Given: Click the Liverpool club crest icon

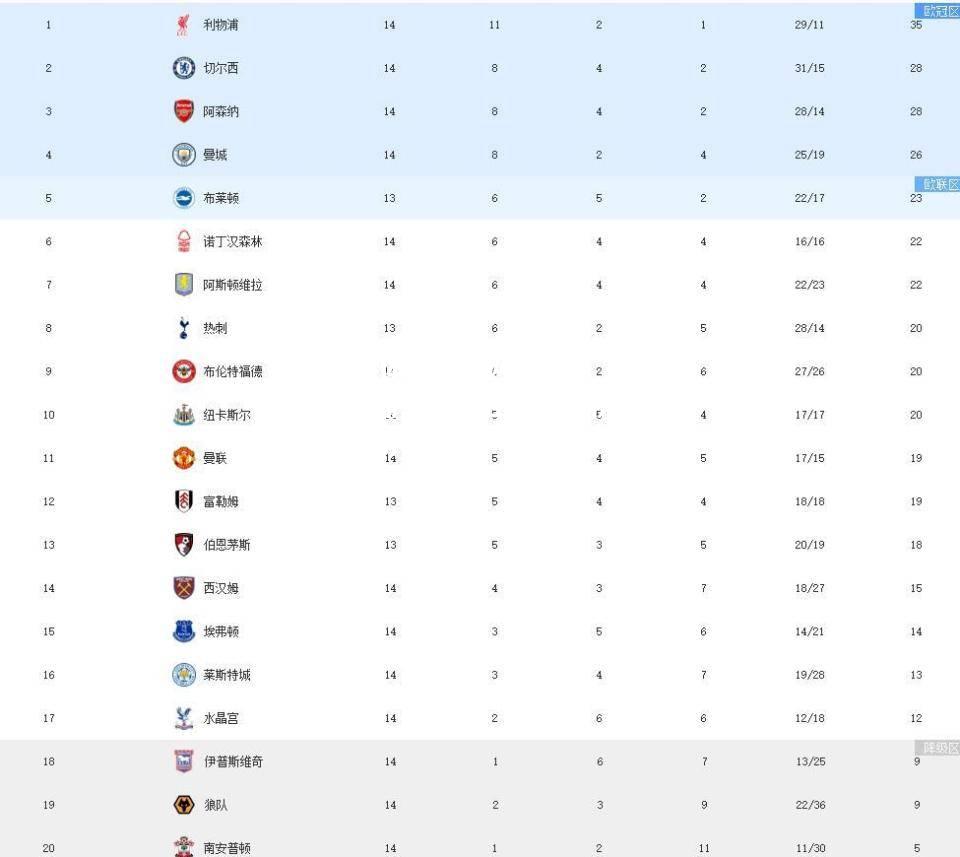Looking at the screenshot, I should [x=182, y=25].
